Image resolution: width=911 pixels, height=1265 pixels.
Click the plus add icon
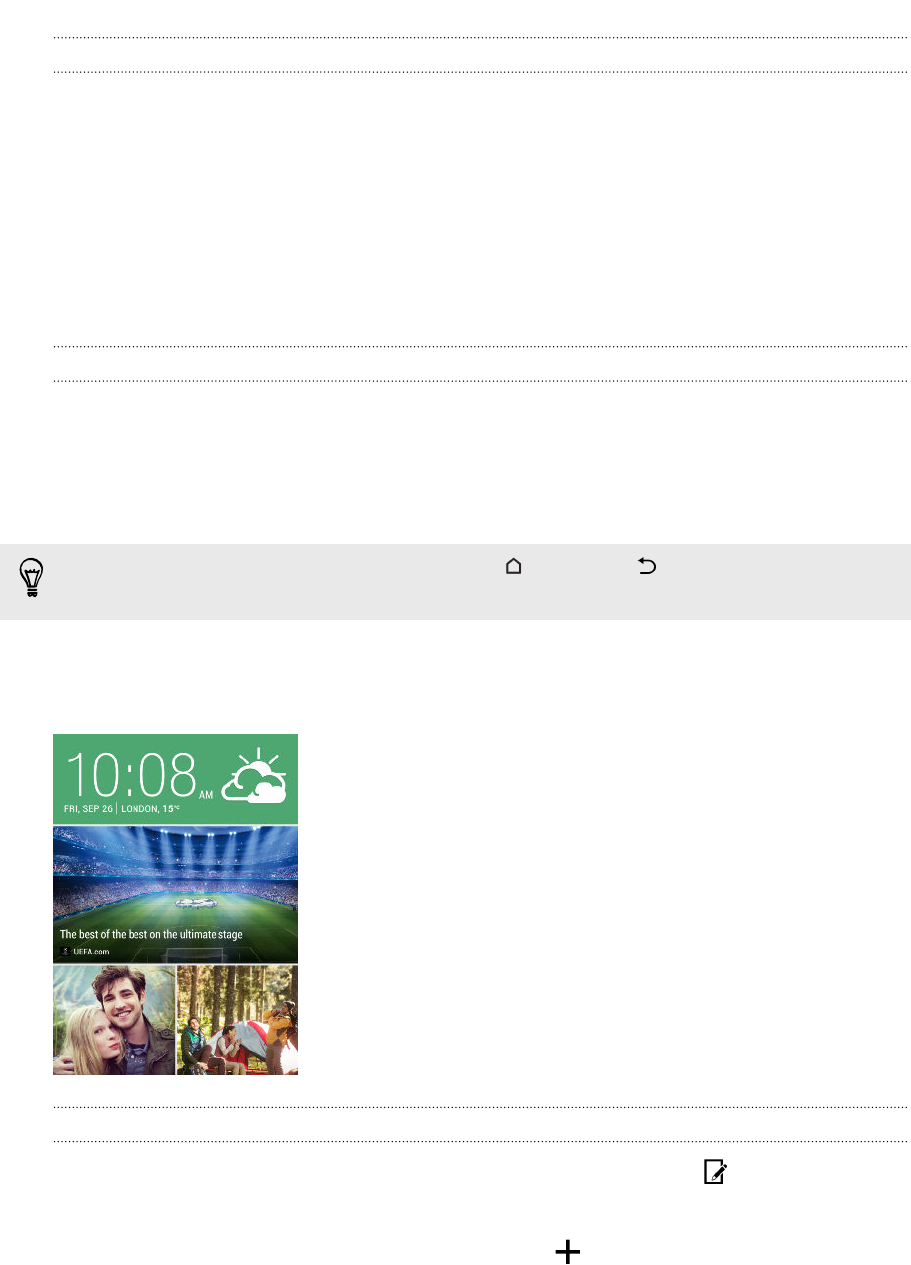tap(567, 1251)
